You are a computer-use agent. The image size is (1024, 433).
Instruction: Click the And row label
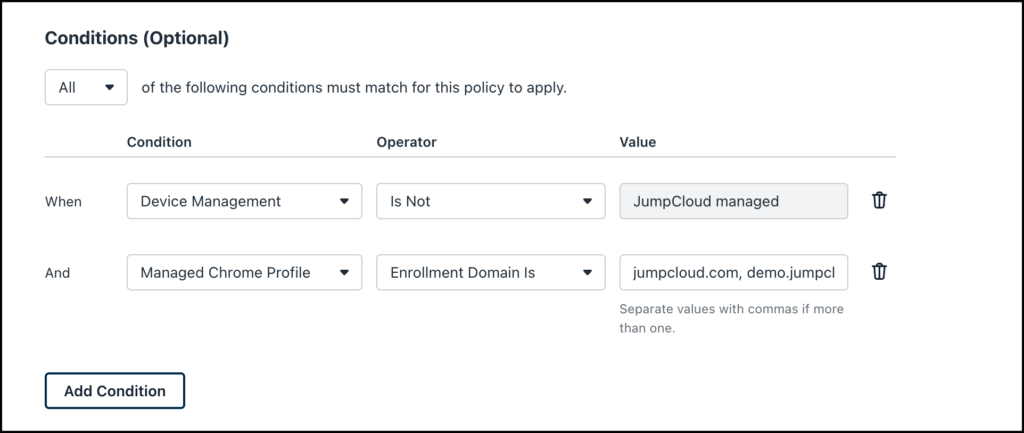[x=57, y=273]
